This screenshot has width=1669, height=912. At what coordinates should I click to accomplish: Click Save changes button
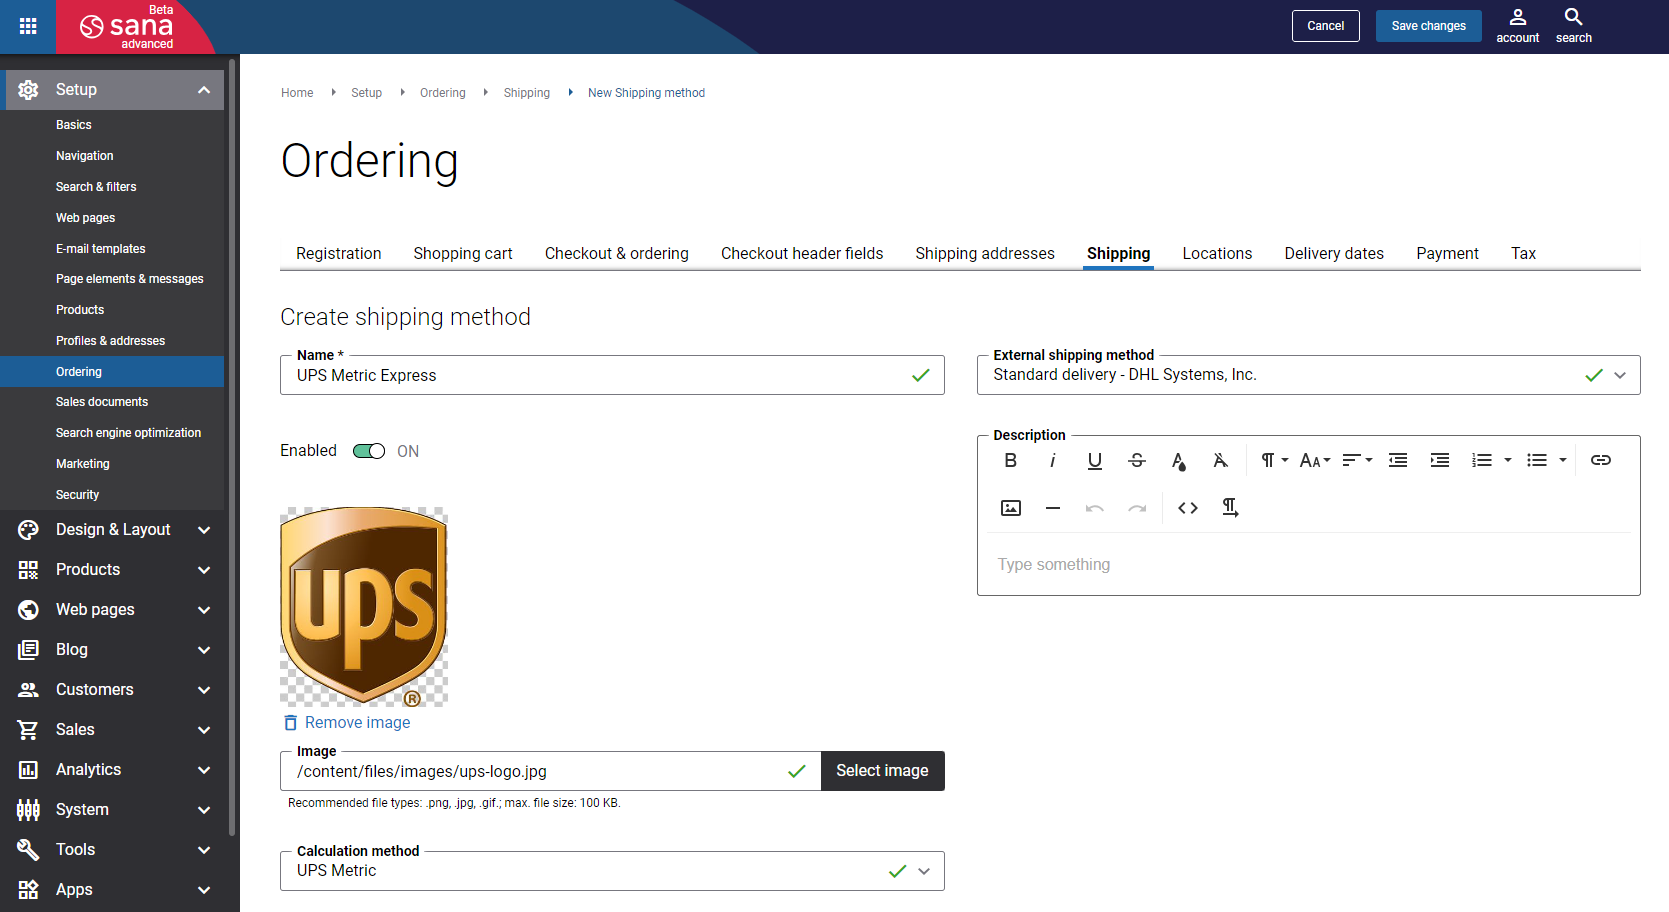[x=1428, y=26]
